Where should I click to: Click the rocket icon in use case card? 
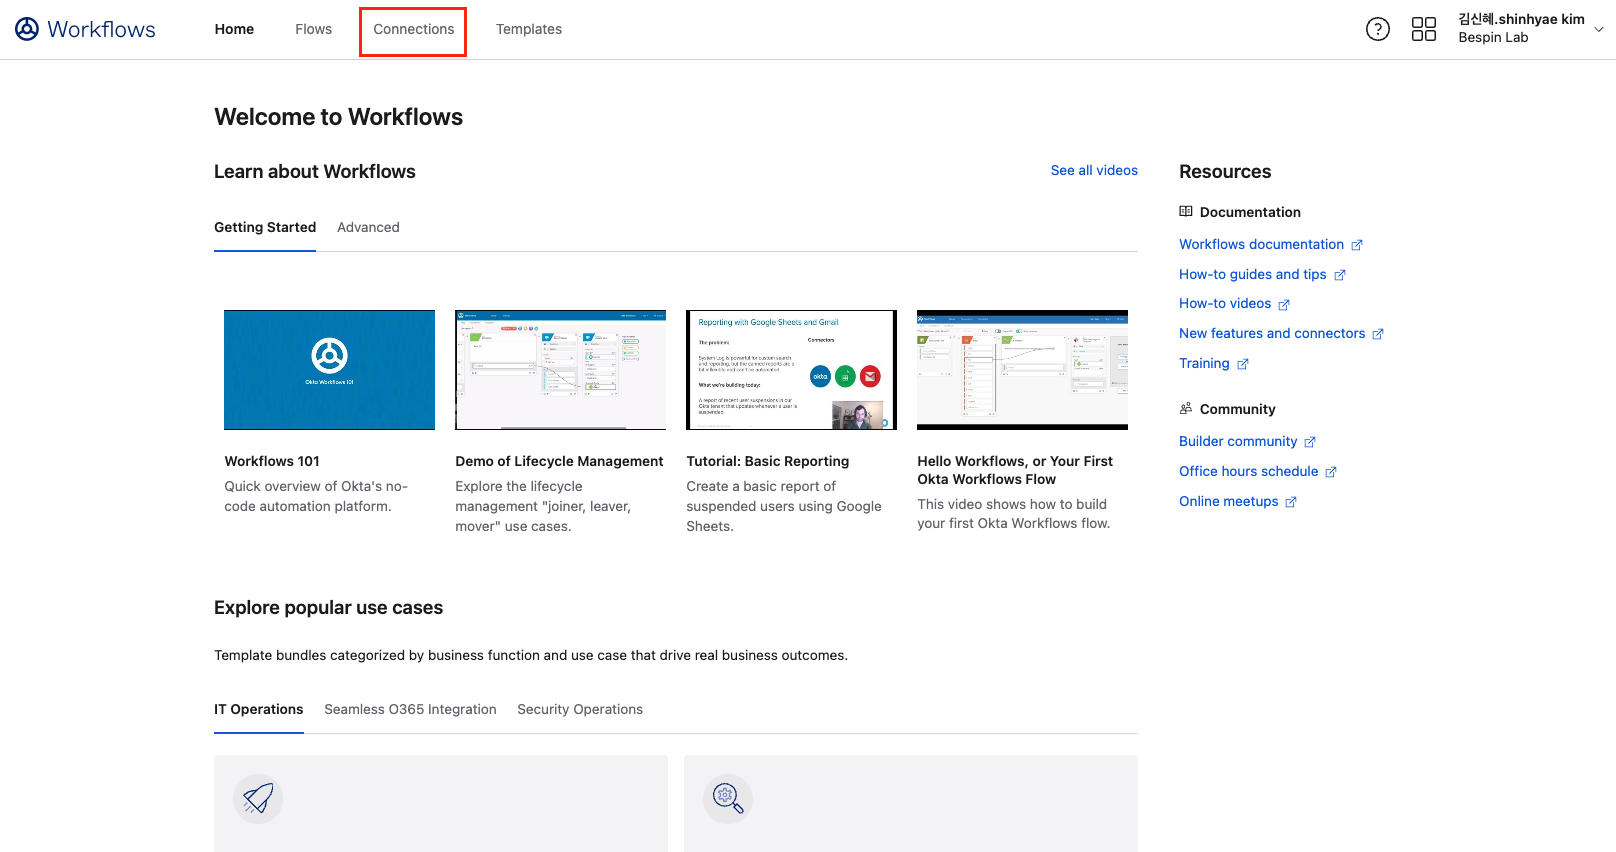[x=258, y=798]
